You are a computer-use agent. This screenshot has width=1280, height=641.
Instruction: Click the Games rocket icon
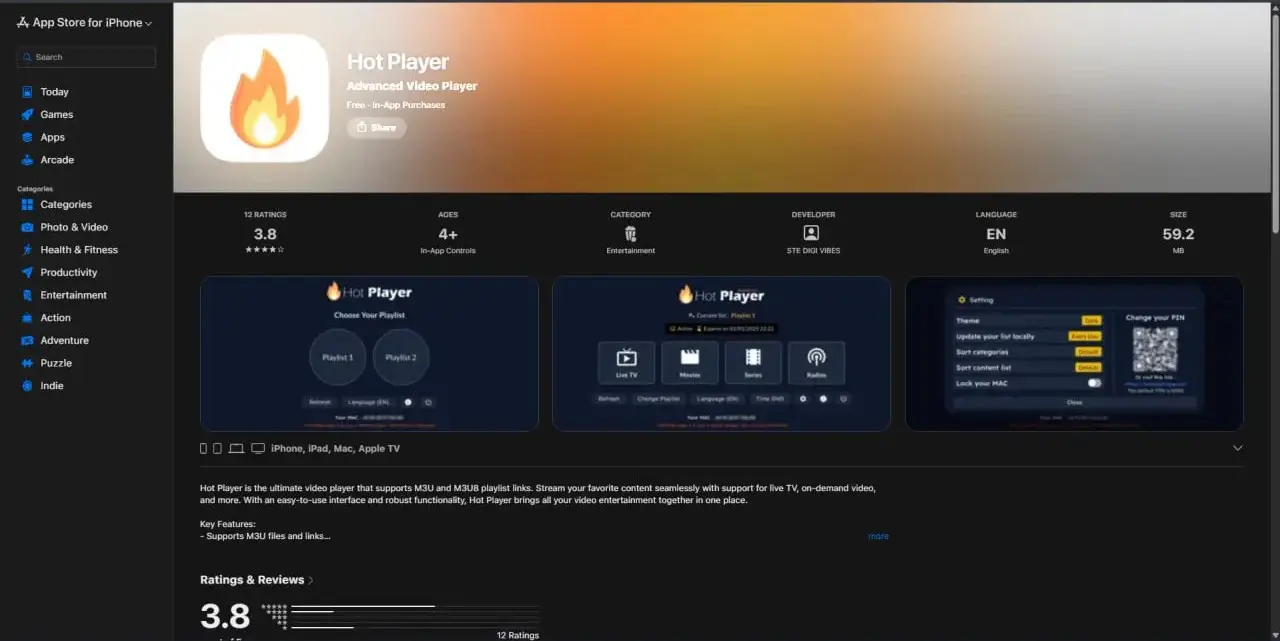coord(27,114)
